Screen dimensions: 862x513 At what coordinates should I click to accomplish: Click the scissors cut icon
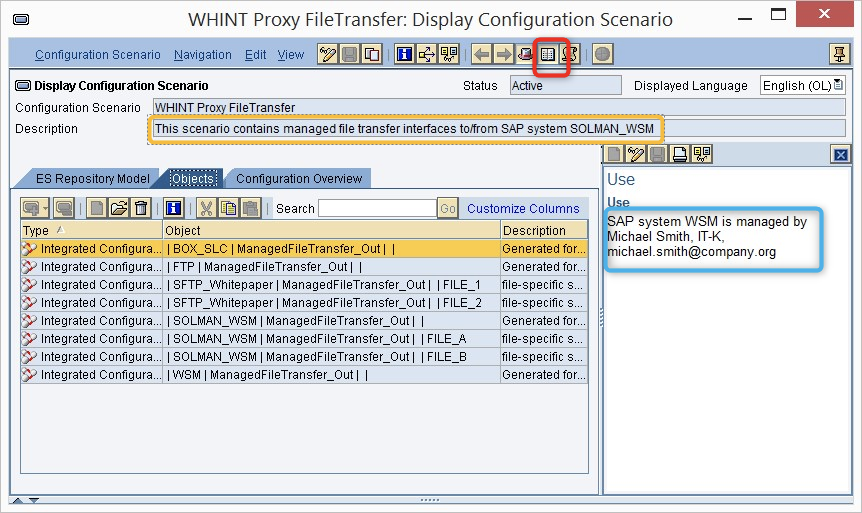pyautogui.click(x=206, y=208)
